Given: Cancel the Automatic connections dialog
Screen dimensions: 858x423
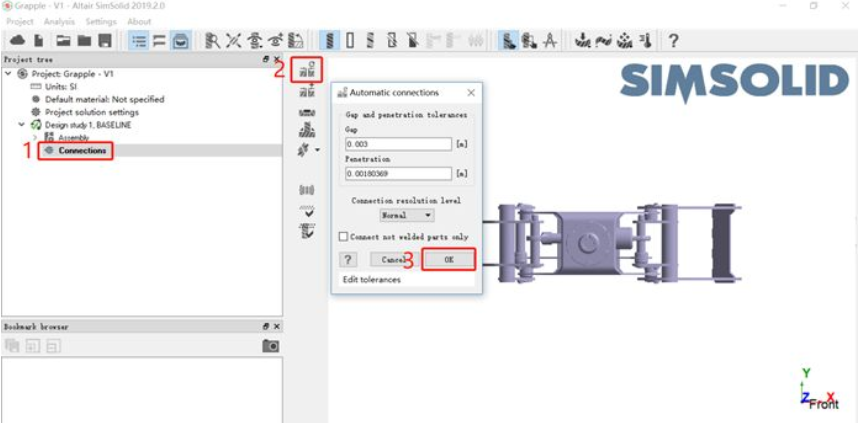Looking at the screenshot, I should tap(393, 260).
